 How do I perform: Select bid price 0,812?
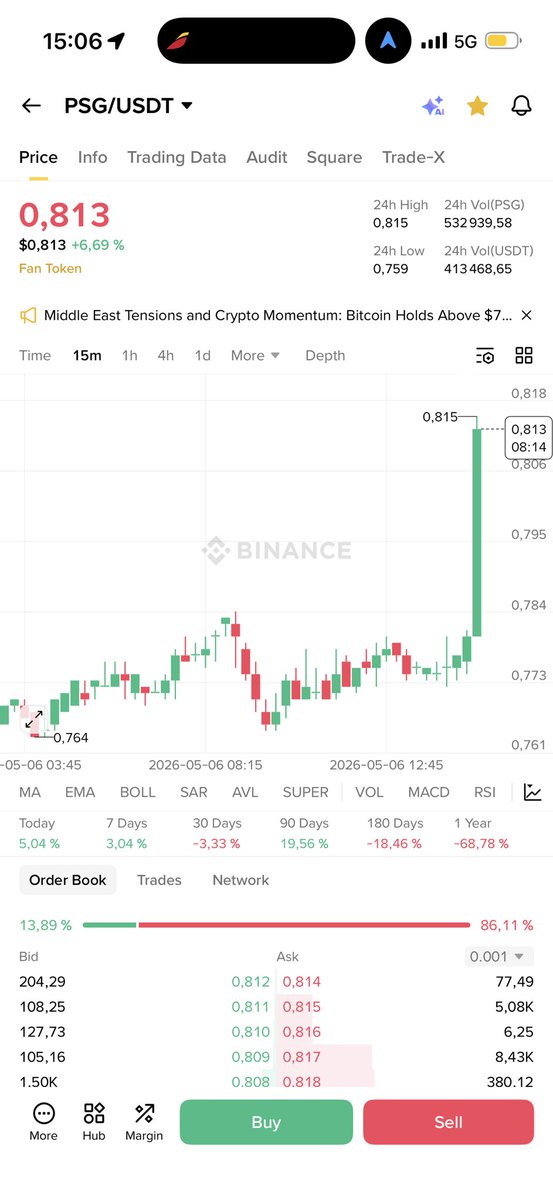251,982
